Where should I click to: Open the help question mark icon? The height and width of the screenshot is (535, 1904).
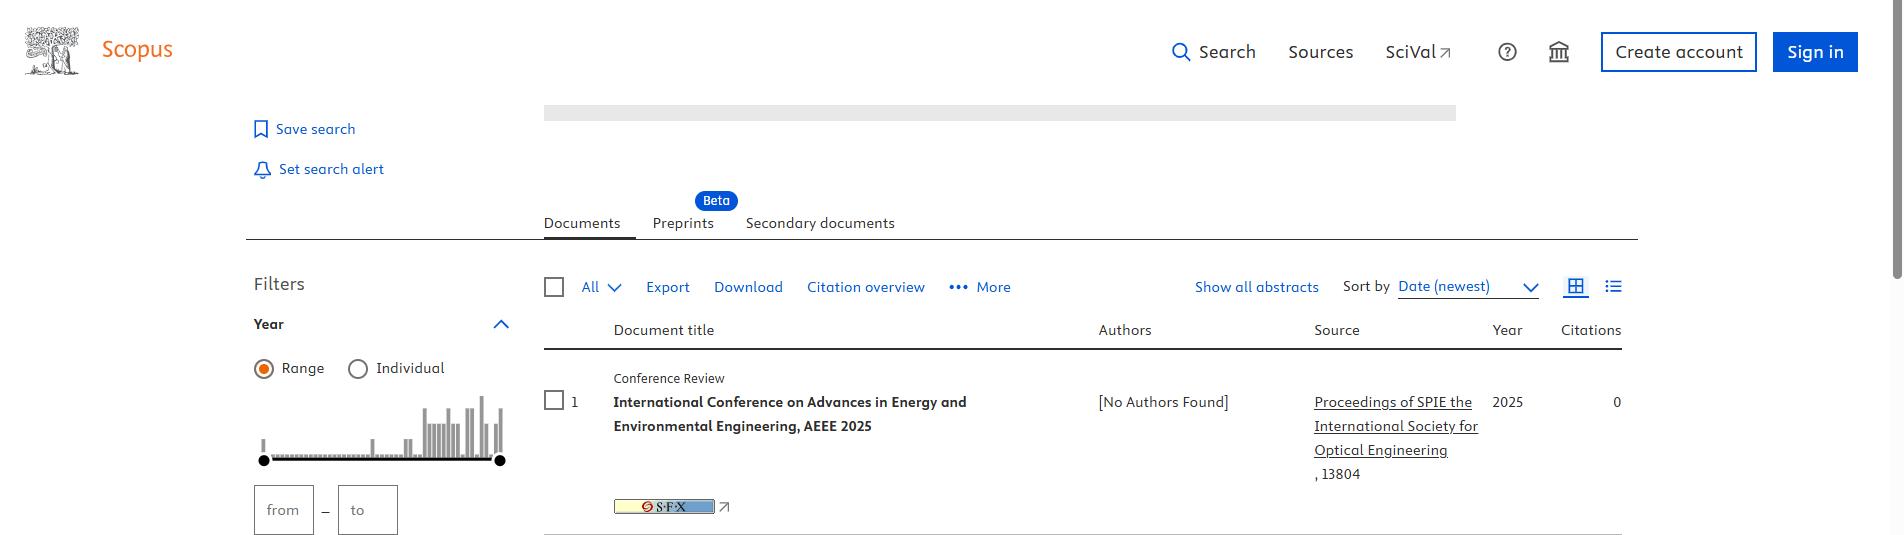tap(1507, 52)
